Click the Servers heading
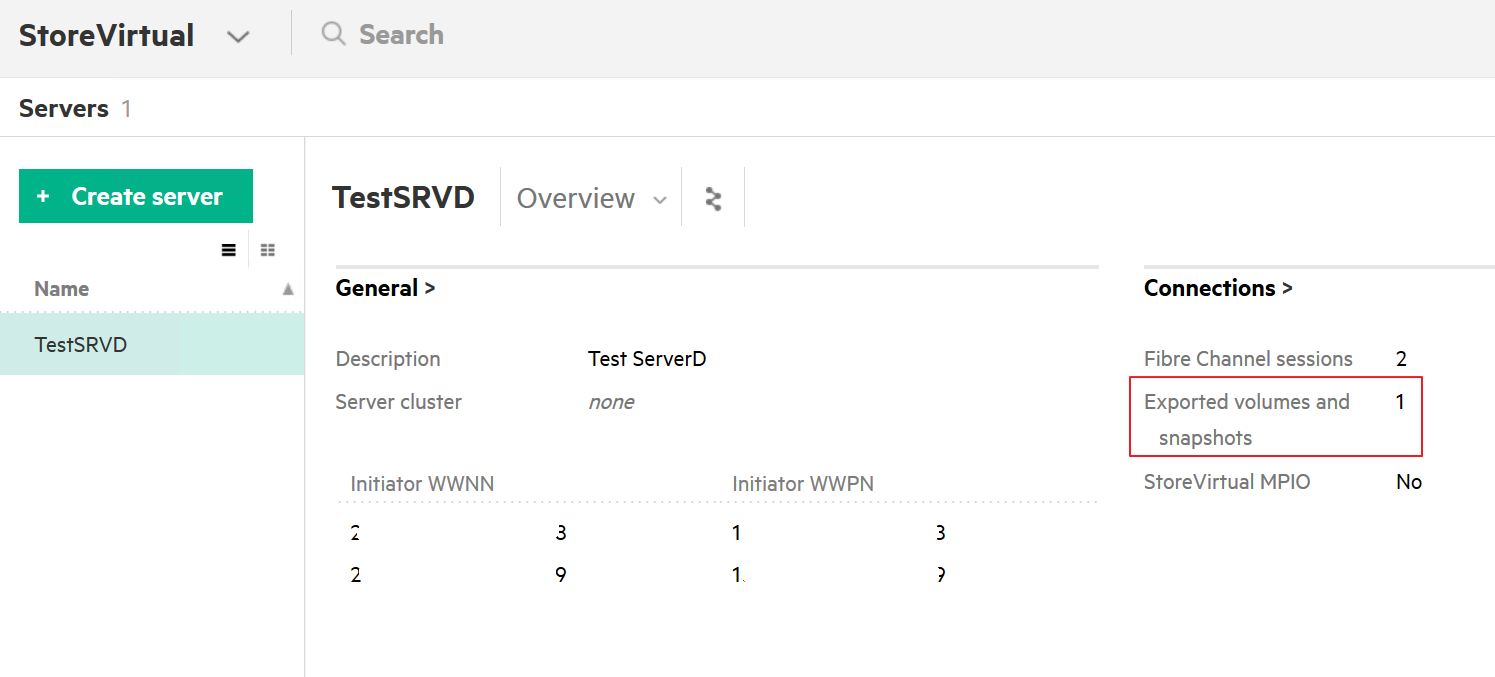The height and width of the screenshot is (677, 1495). coord(64,108)
